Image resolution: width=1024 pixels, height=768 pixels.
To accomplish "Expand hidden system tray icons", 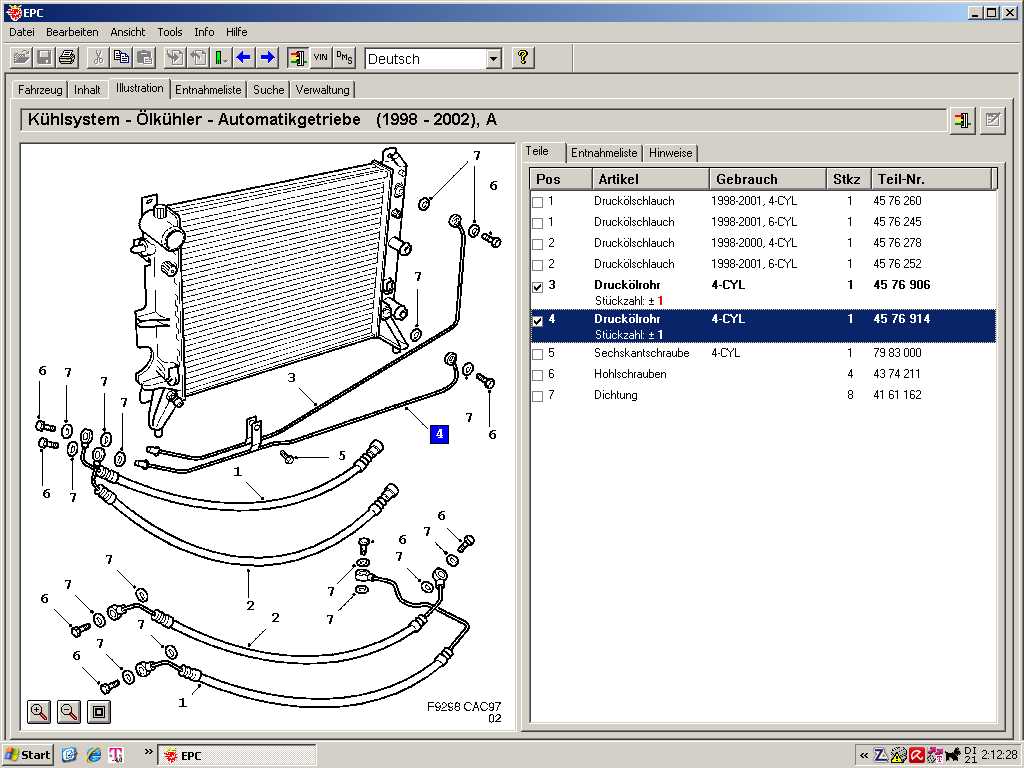I will [x=864, y=756].
